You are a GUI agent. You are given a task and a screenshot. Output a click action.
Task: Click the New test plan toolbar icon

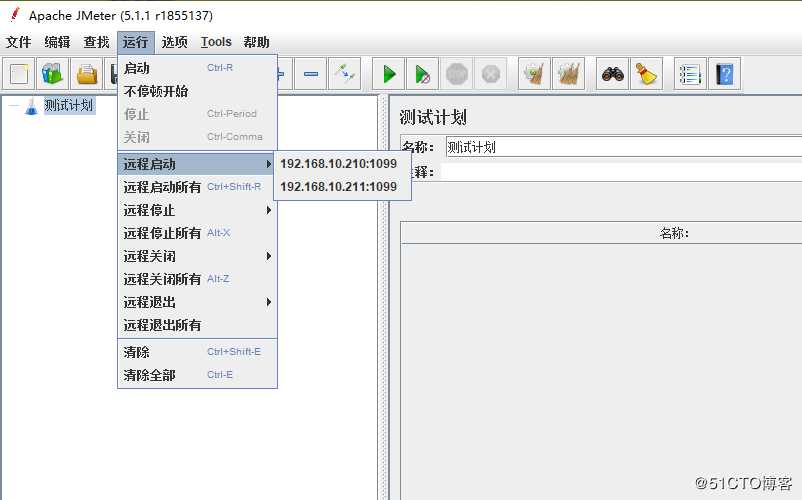[19, 74]
